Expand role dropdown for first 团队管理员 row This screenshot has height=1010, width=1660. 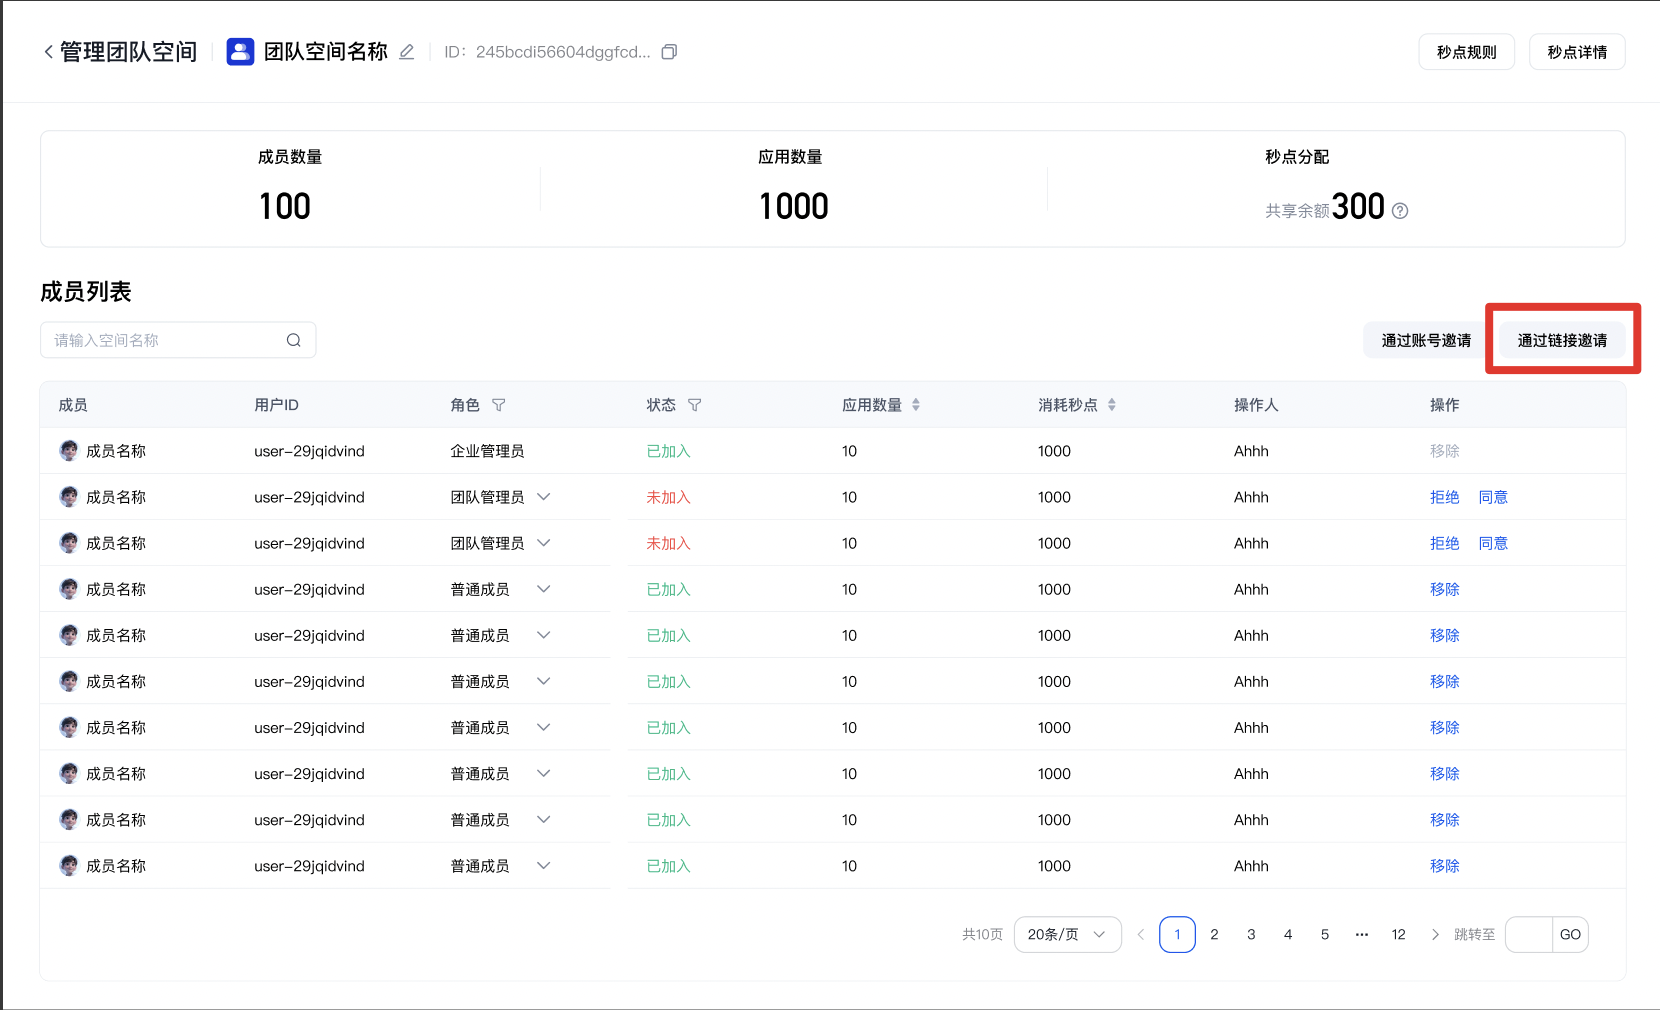pyautogui.click(x=543, y=497)
